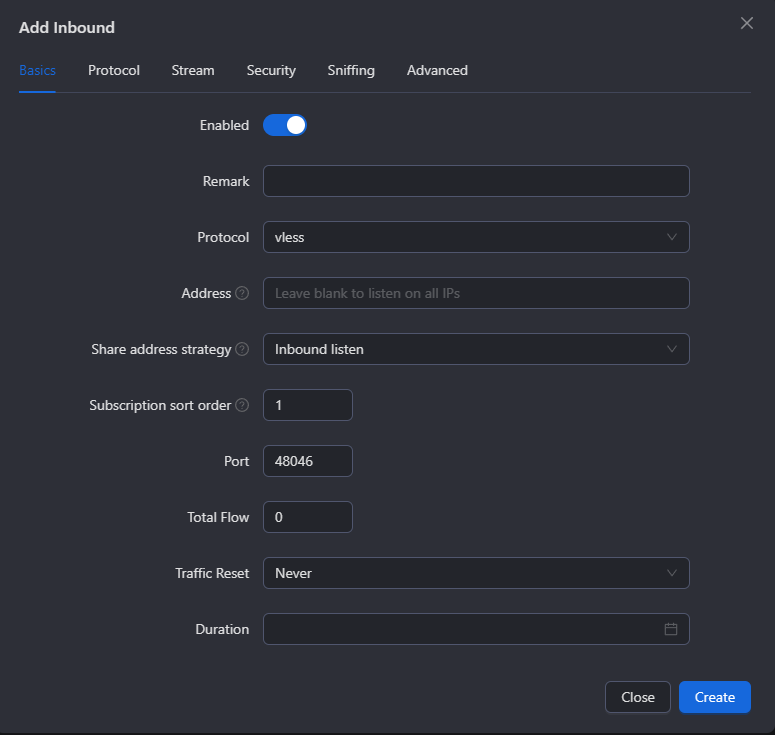Image resolution: width=775 pixels, height=735 pixels.
Task: Click the Protocol field label
Action: (223, 237)
